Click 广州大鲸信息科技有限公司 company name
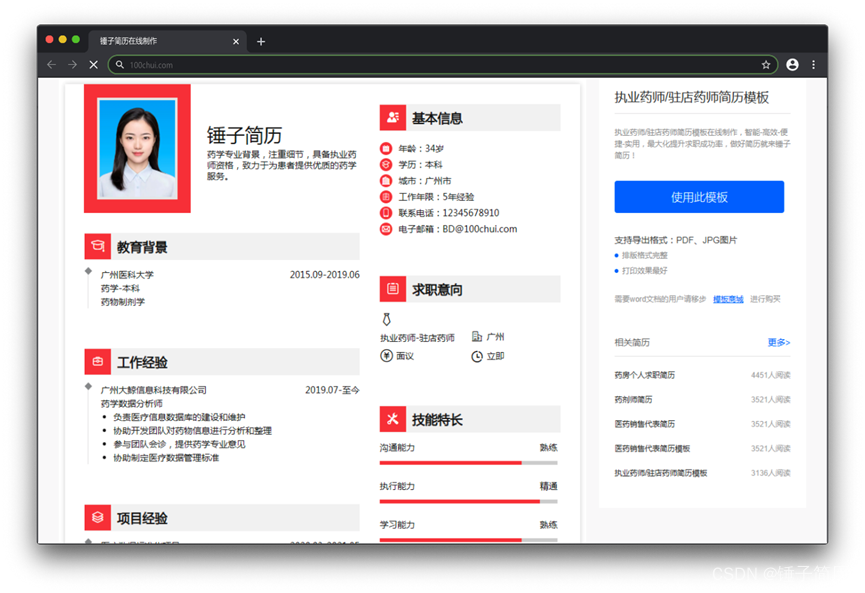Image resolution: width=865 pixels, height=593 pixels. 153,390
